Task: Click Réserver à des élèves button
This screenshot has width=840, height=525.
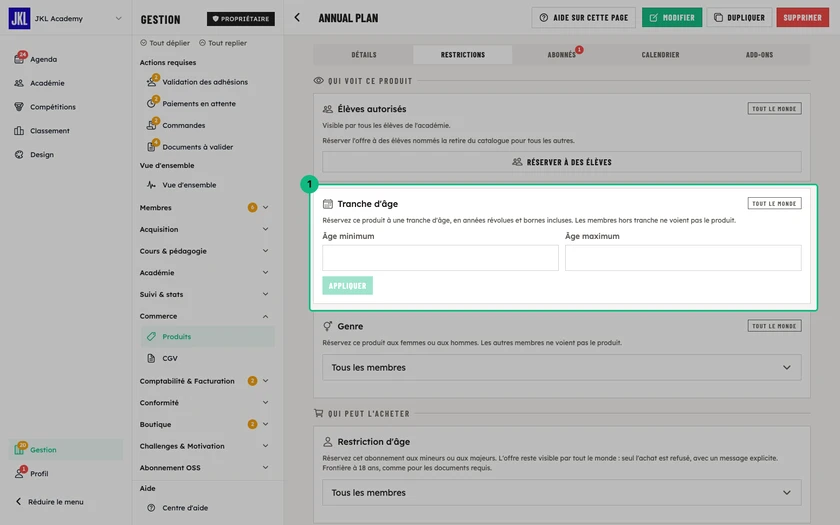Action: (561, 162)
